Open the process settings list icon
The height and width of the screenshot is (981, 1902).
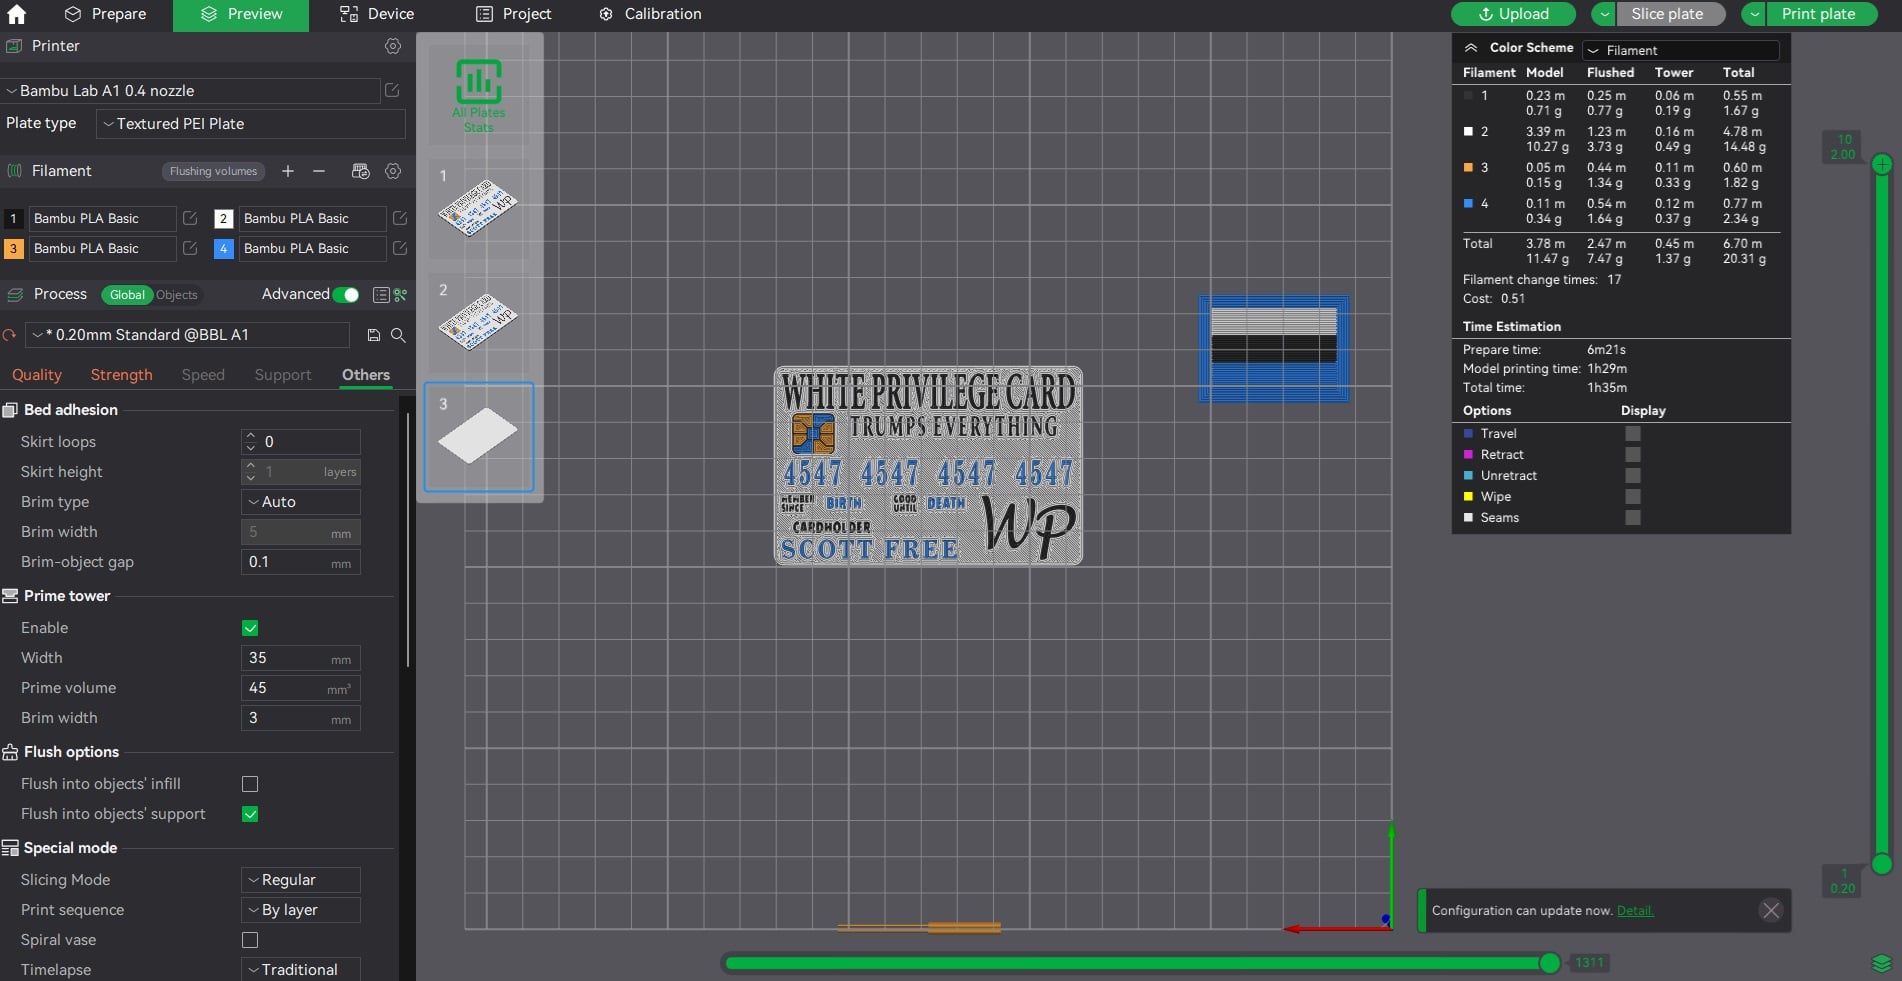pyautogui.click(x=381, y=295)
